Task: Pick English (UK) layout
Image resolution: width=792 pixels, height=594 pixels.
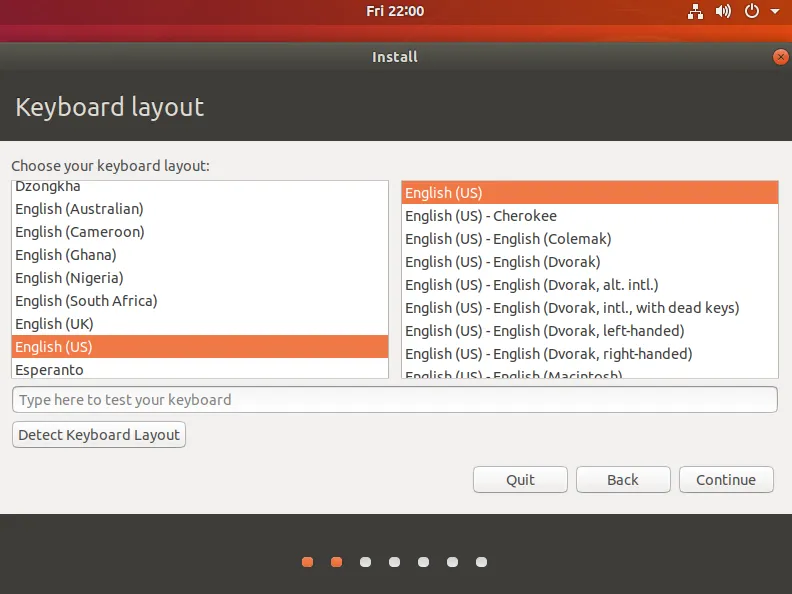Action: coord(200,324)
